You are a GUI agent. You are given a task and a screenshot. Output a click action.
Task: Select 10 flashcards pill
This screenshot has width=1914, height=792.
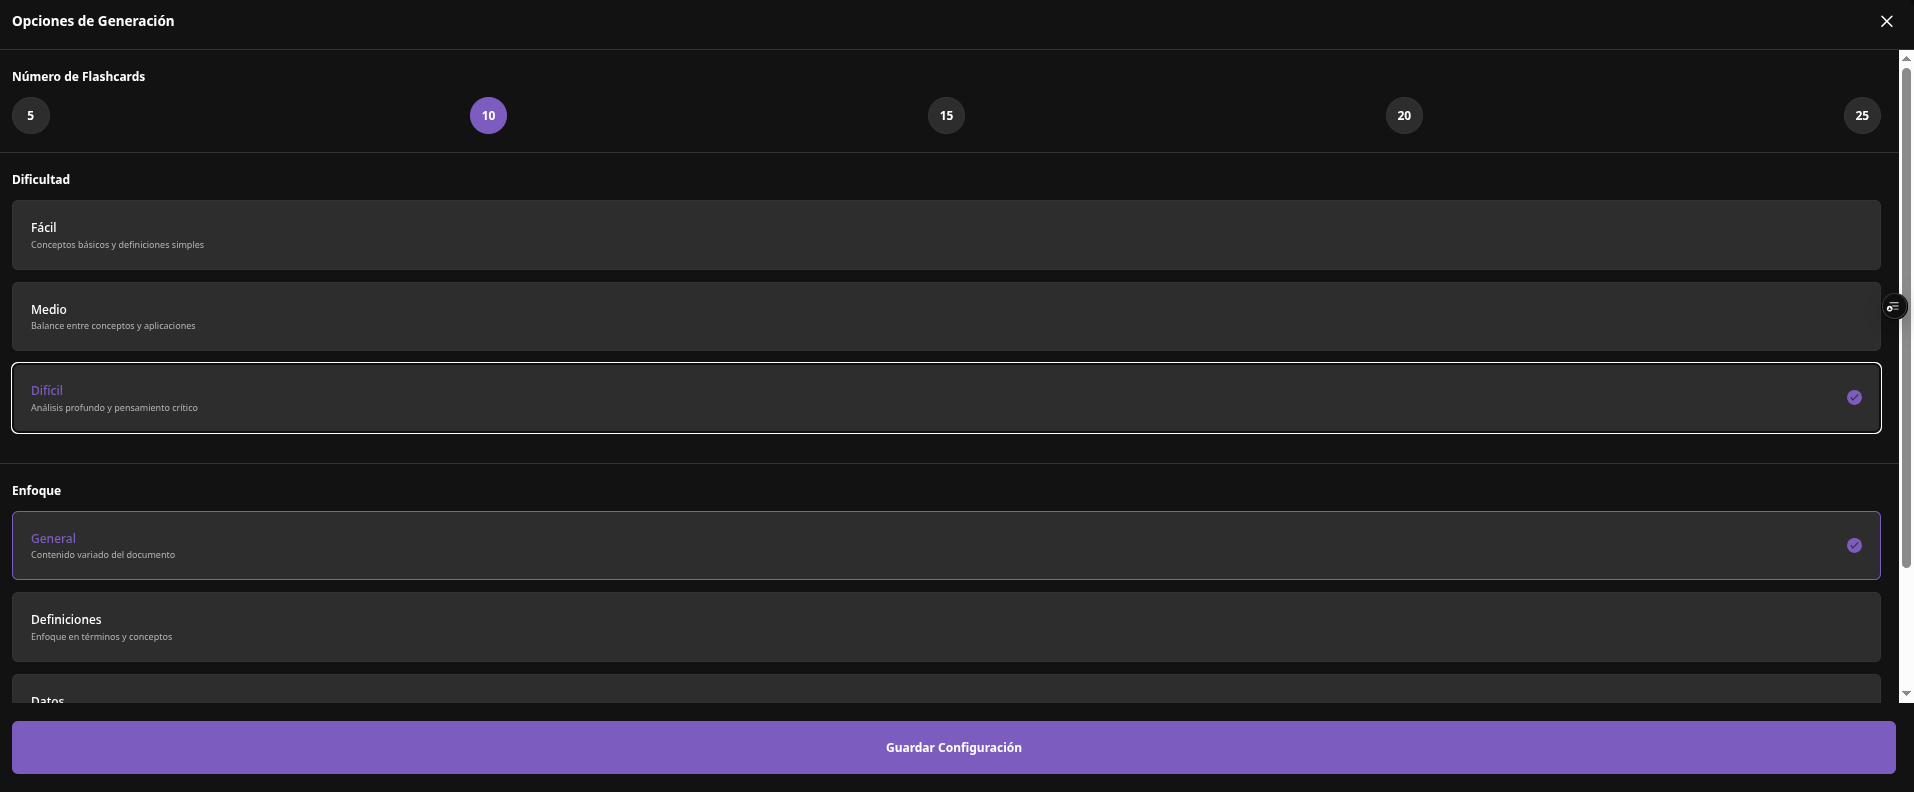pyautogui.click(x=488, y=115)
